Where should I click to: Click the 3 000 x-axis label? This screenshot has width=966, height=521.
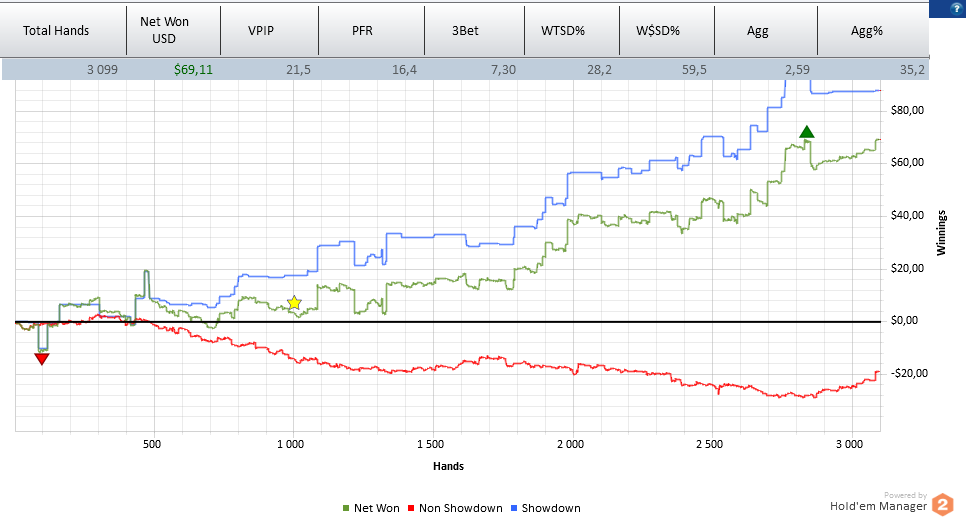pos(850,444)
